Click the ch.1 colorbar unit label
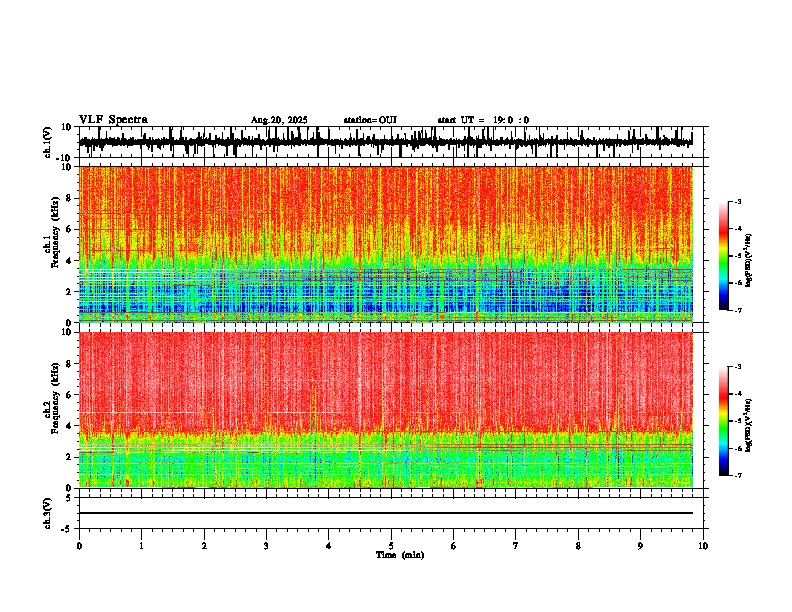This screenshot has width=792, height=612. pos(749,260)
